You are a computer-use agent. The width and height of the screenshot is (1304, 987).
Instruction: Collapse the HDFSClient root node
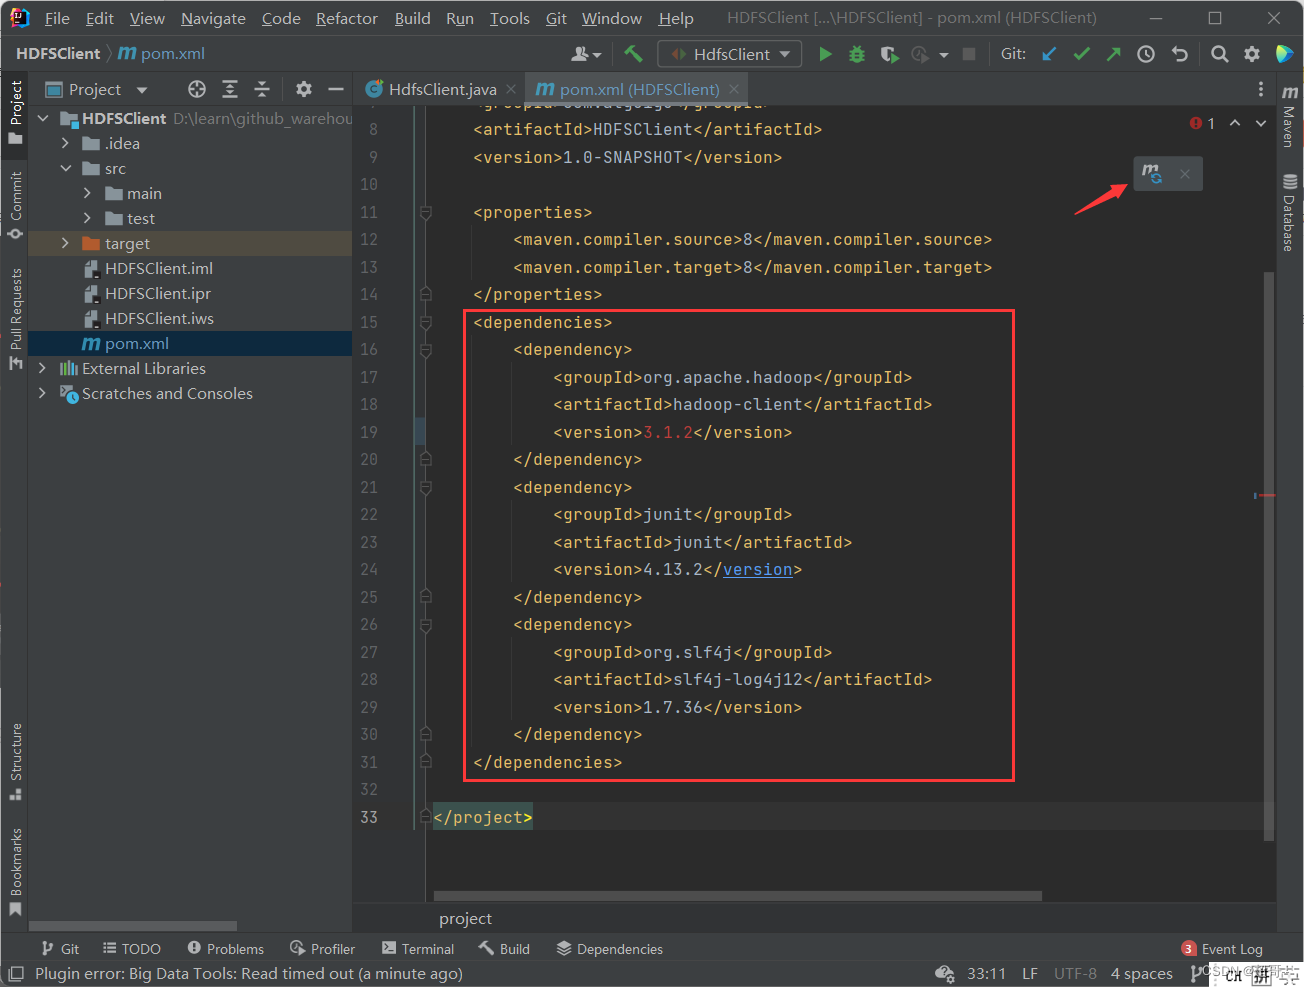coord(43,118)
